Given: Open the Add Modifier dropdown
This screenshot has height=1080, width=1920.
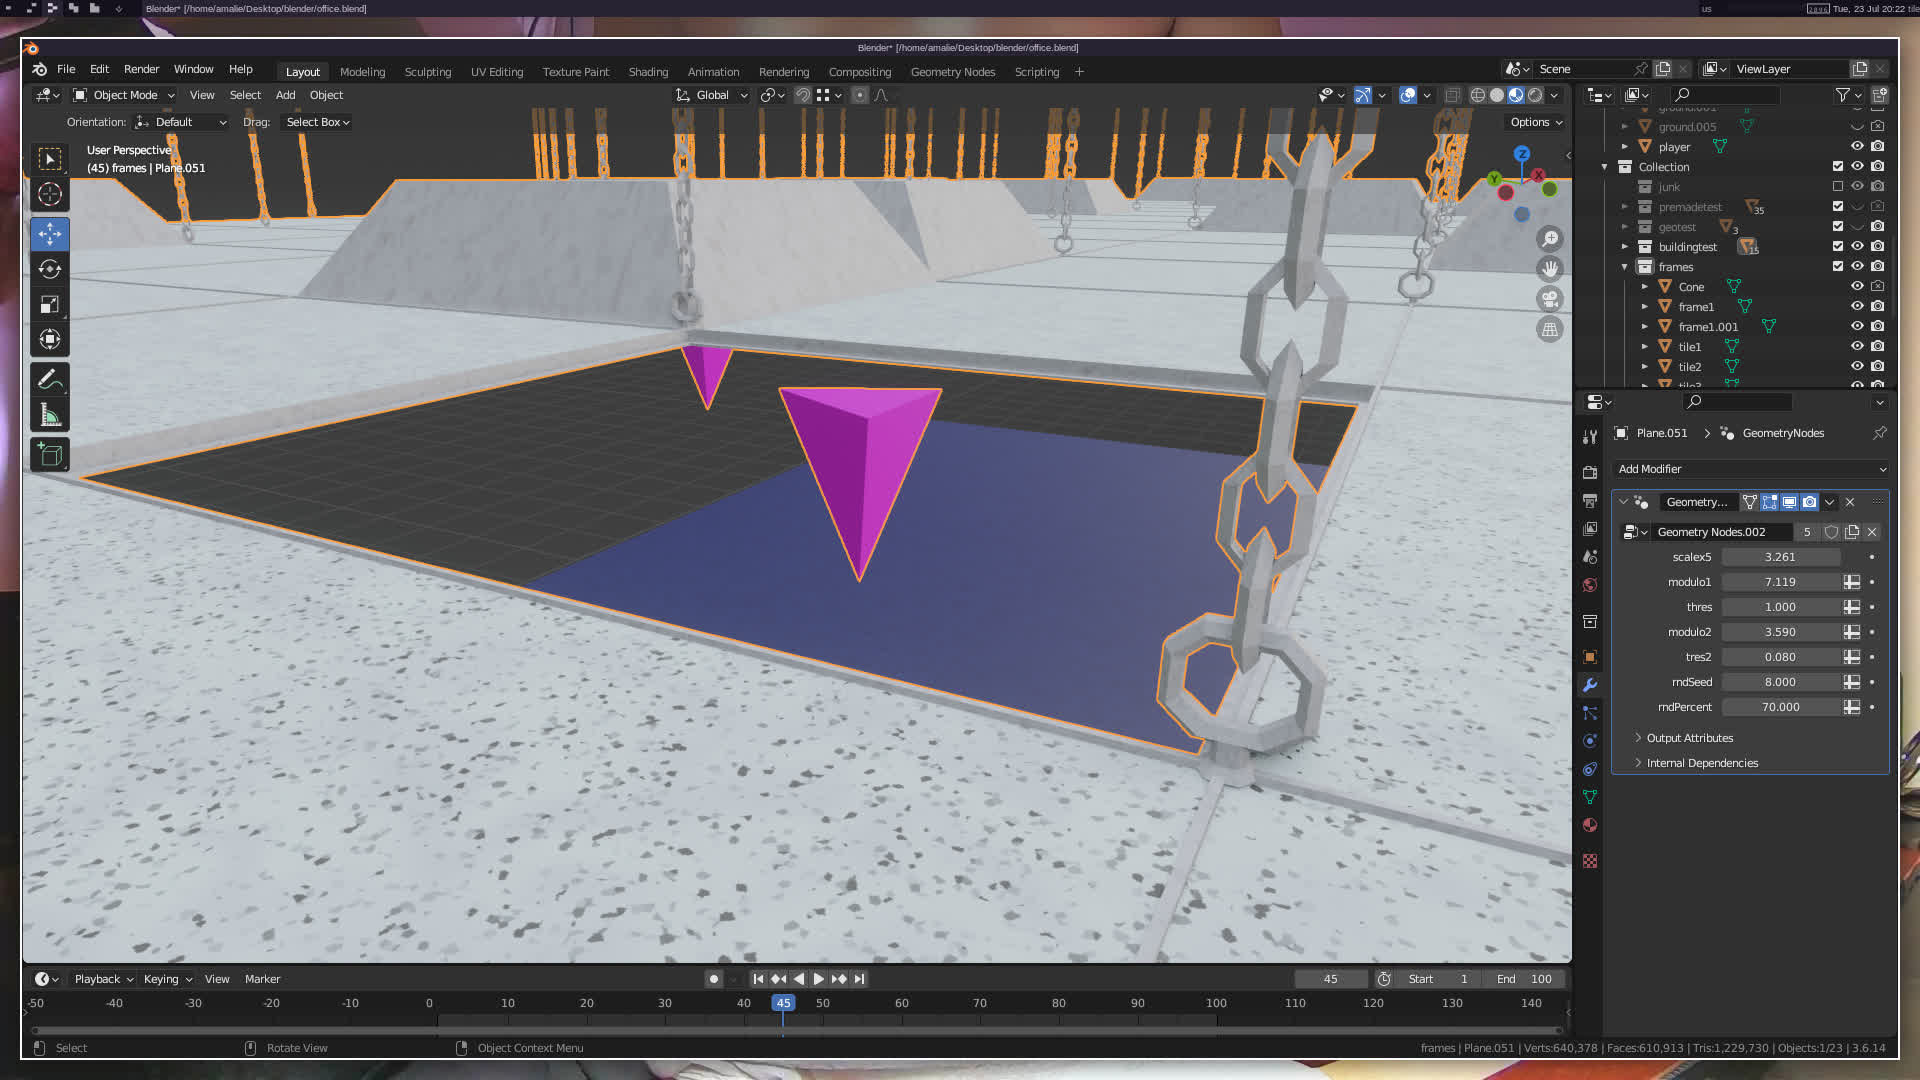Looking at the screenshot, I should (1750, 469).
